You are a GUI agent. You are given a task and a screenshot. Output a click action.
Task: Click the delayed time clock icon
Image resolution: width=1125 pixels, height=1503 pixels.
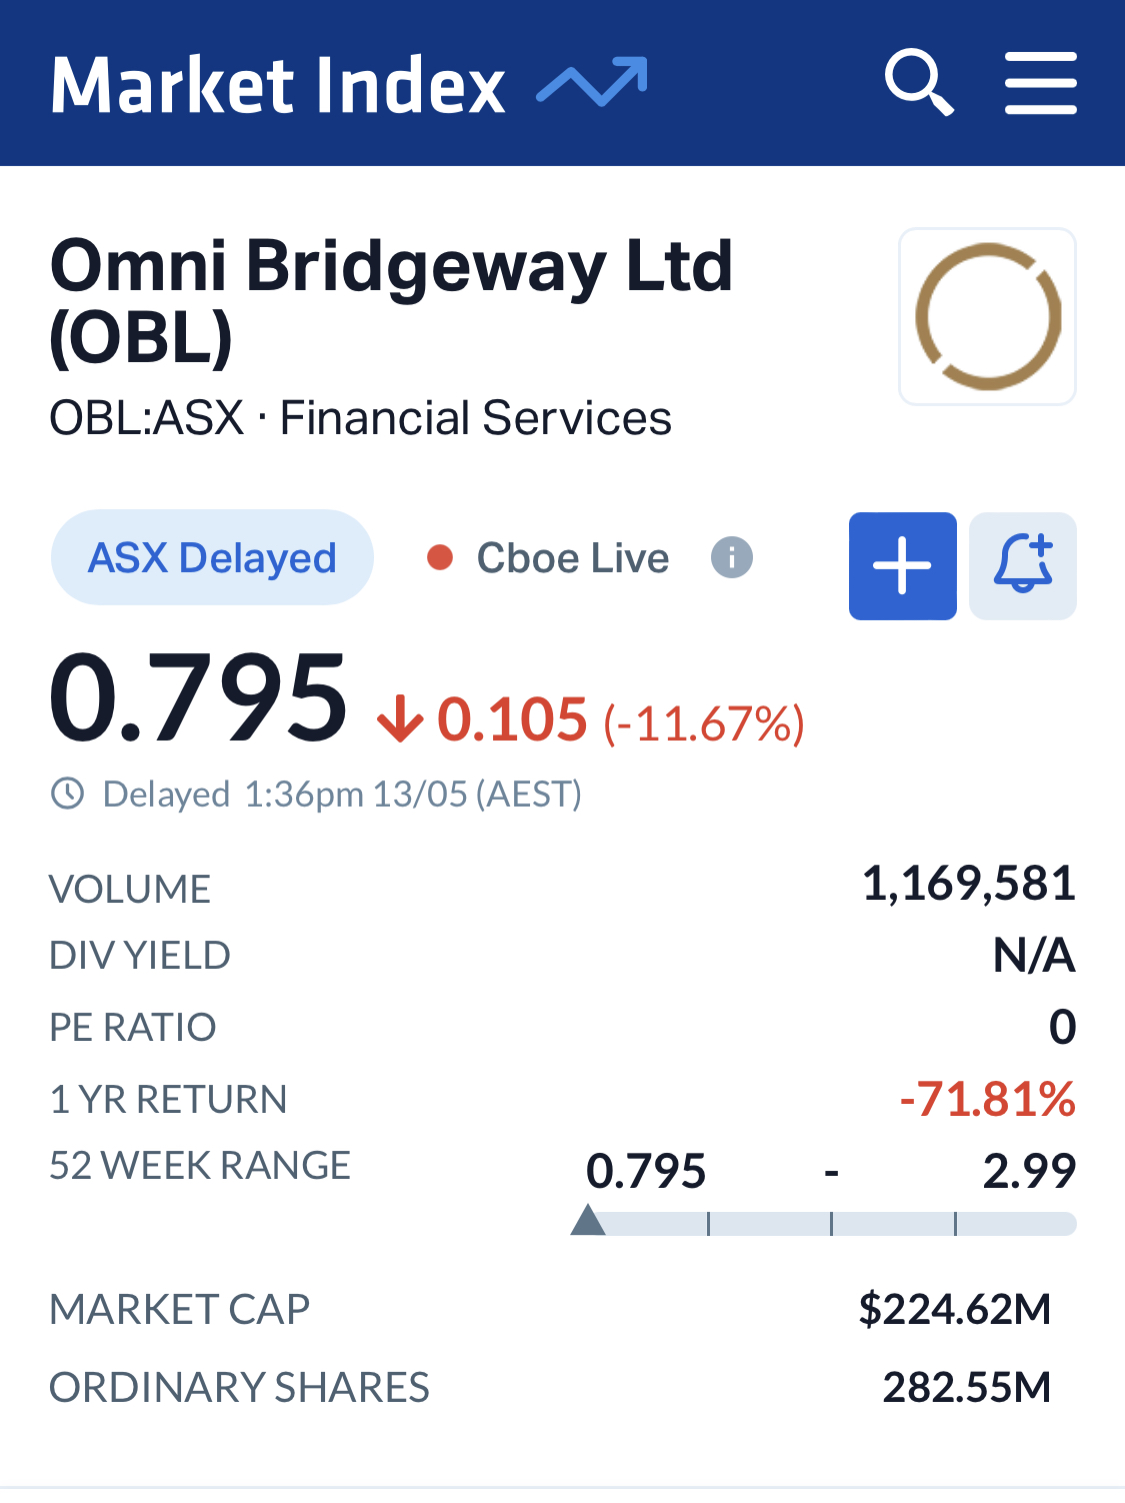pos(68,794)
